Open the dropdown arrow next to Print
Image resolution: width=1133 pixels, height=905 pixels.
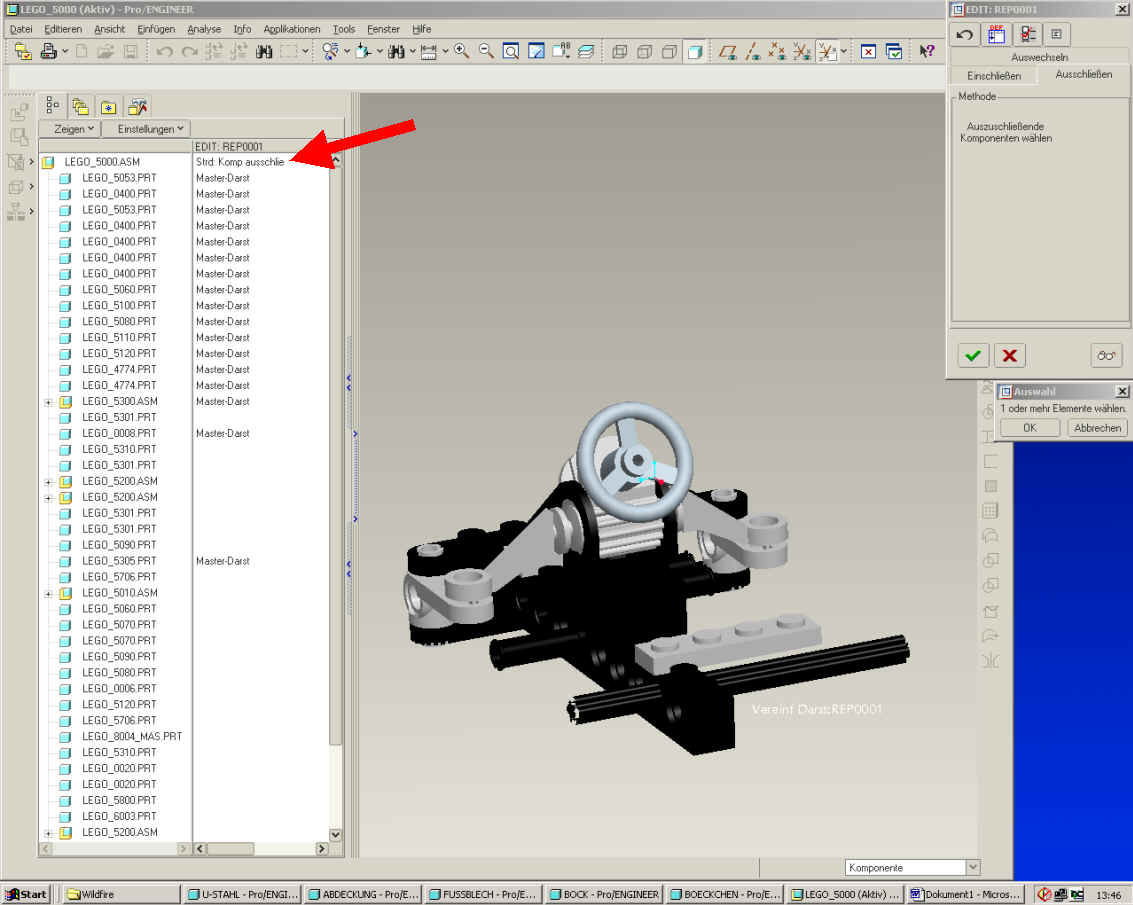point(65,51)
